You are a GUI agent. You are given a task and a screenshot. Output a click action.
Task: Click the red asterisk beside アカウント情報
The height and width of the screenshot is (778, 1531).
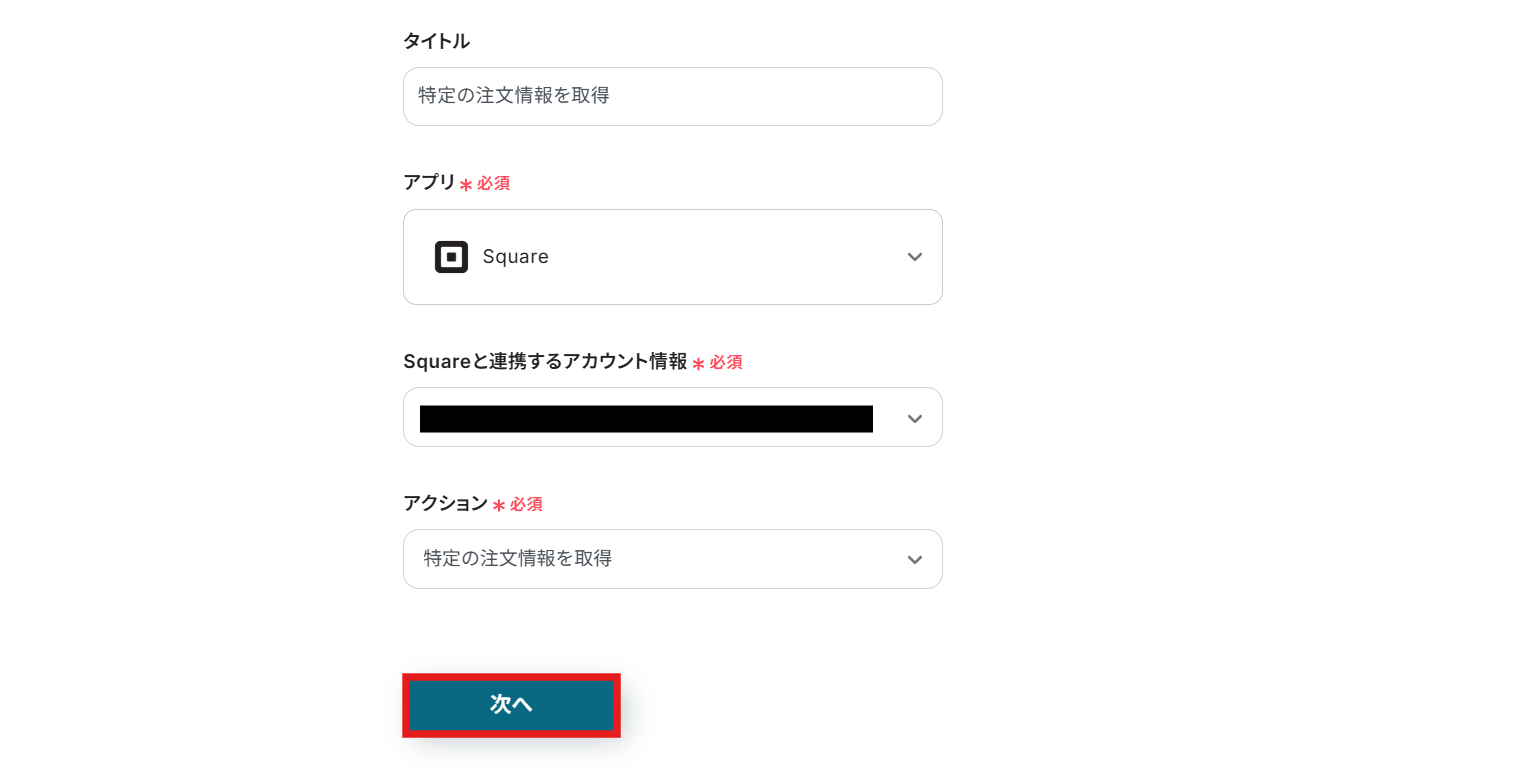click(x=698, y=364)
